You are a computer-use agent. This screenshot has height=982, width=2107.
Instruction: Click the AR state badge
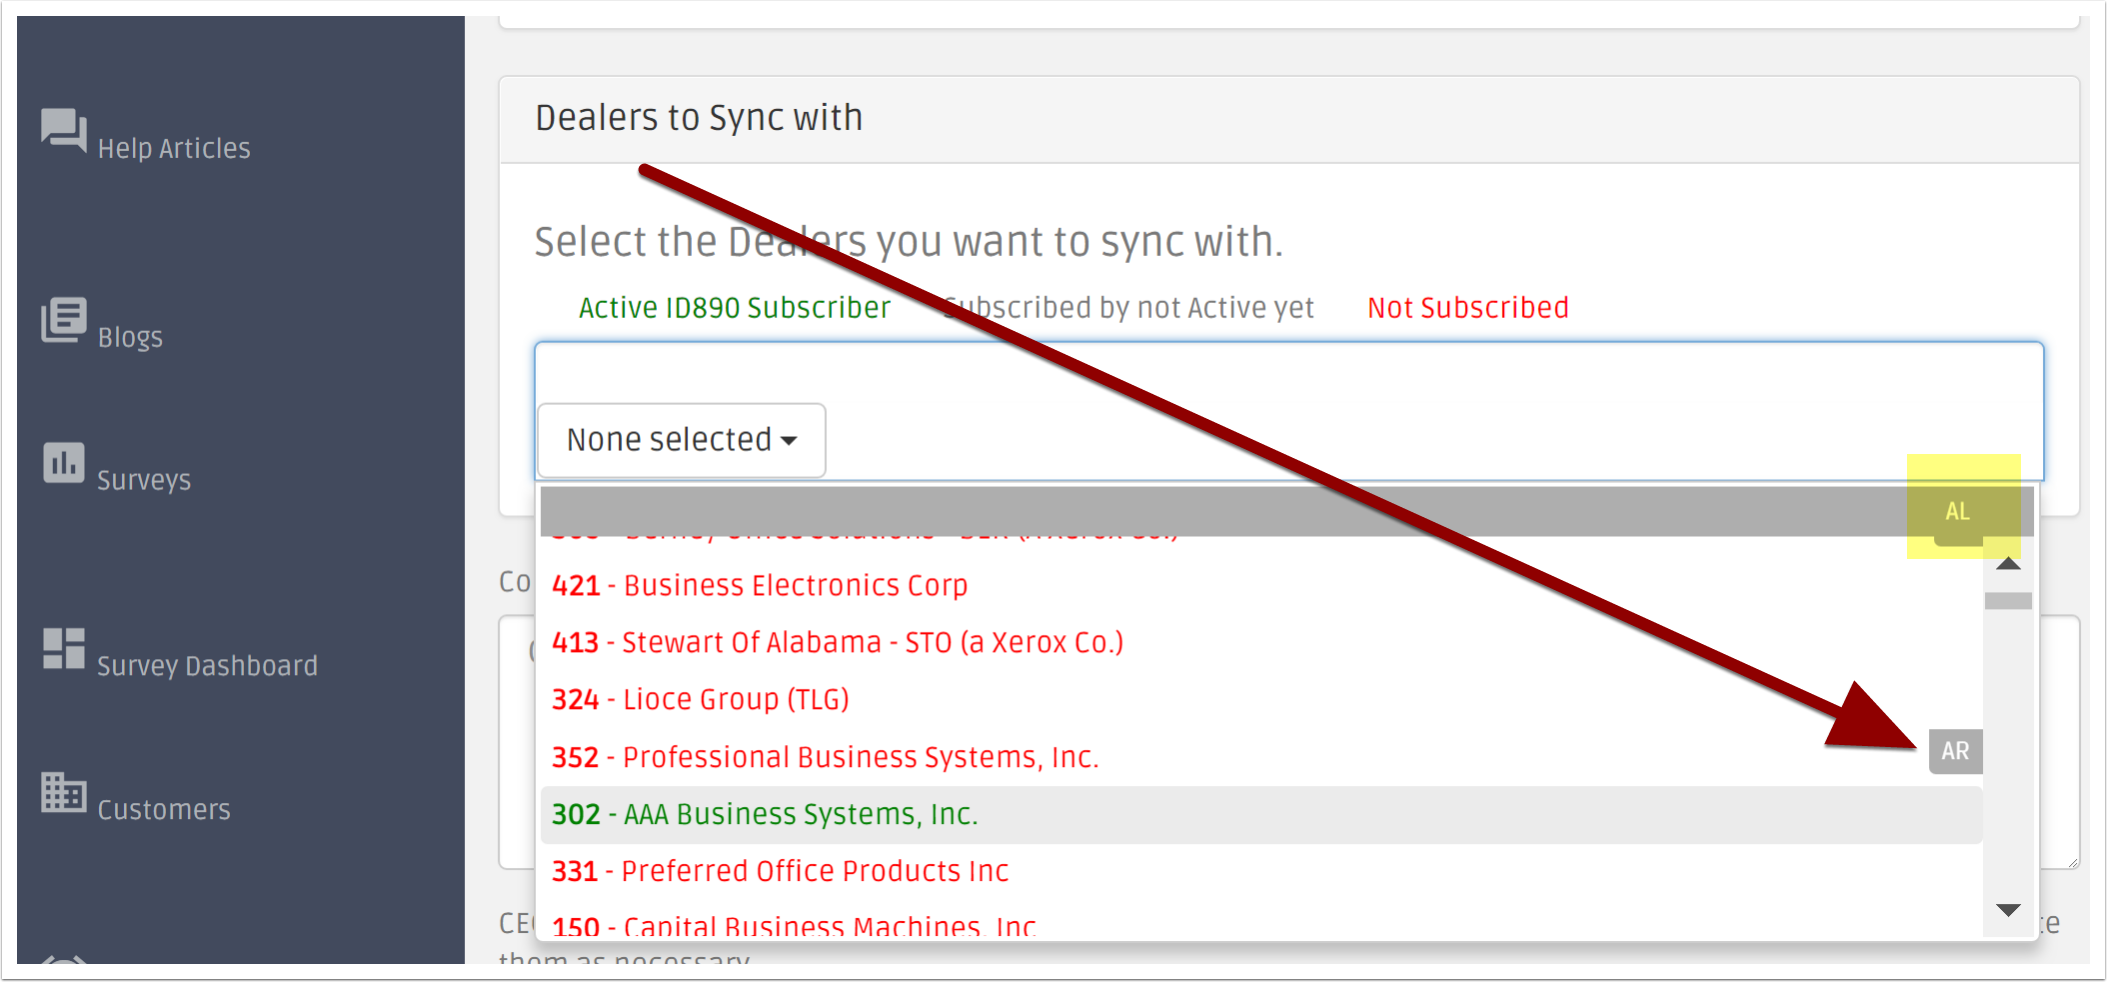click(x=1955, y=751)
